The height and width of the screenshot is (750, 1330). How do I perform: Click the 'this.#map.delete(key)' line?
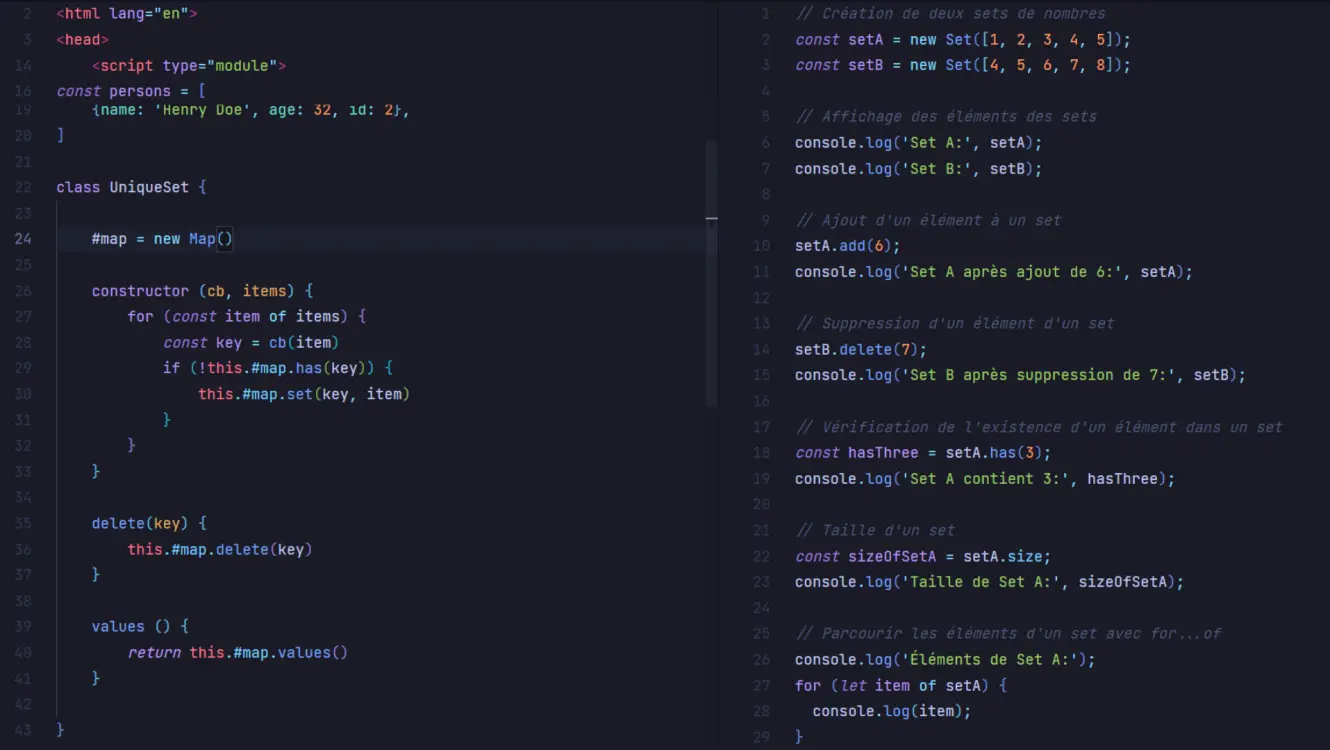tap(220, 549)
